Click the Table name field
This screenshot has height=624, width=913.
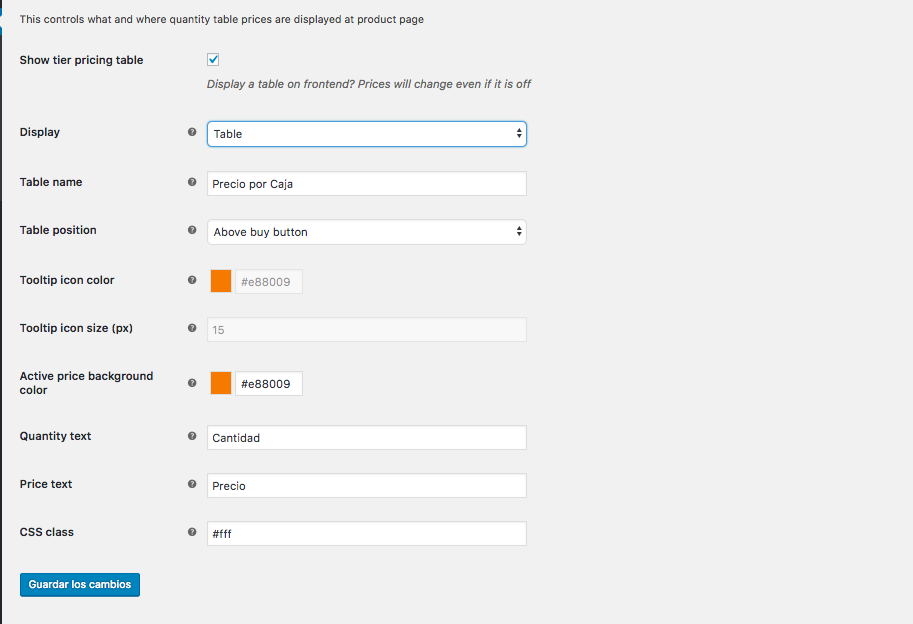click(366, 184)
